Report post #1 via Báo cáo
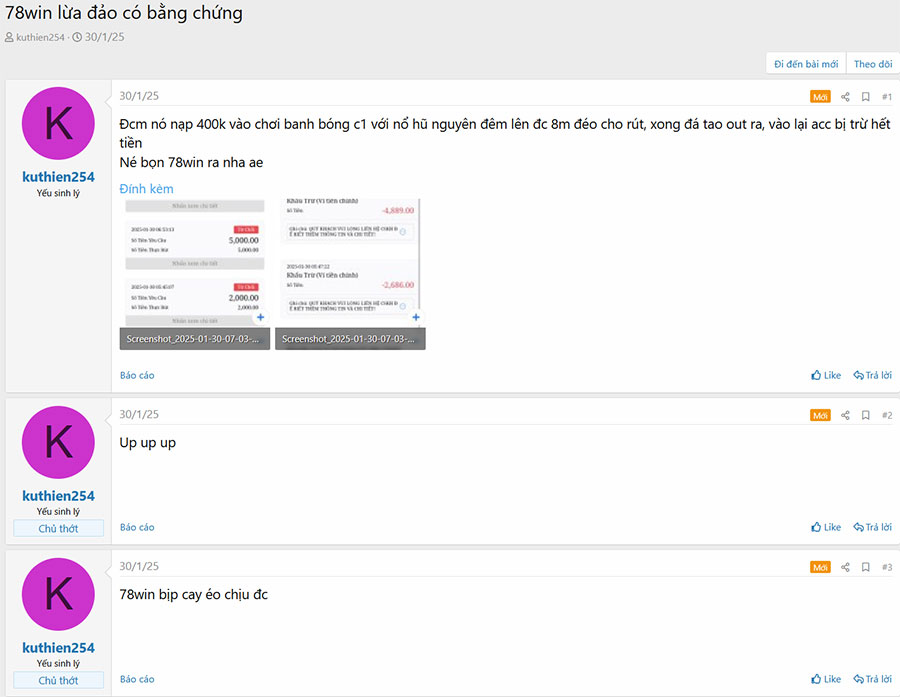This screenshot has height=697, width=900. pos(137,375)
